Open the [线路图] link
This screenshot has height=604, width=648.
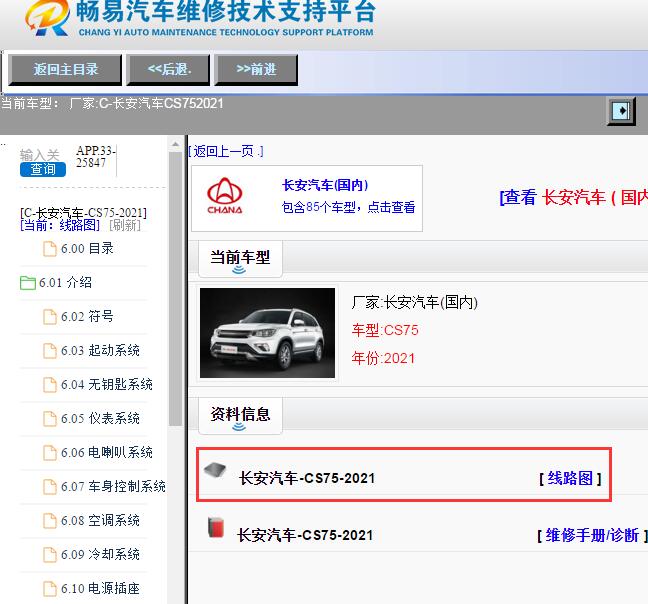click(x=570, y=478)
